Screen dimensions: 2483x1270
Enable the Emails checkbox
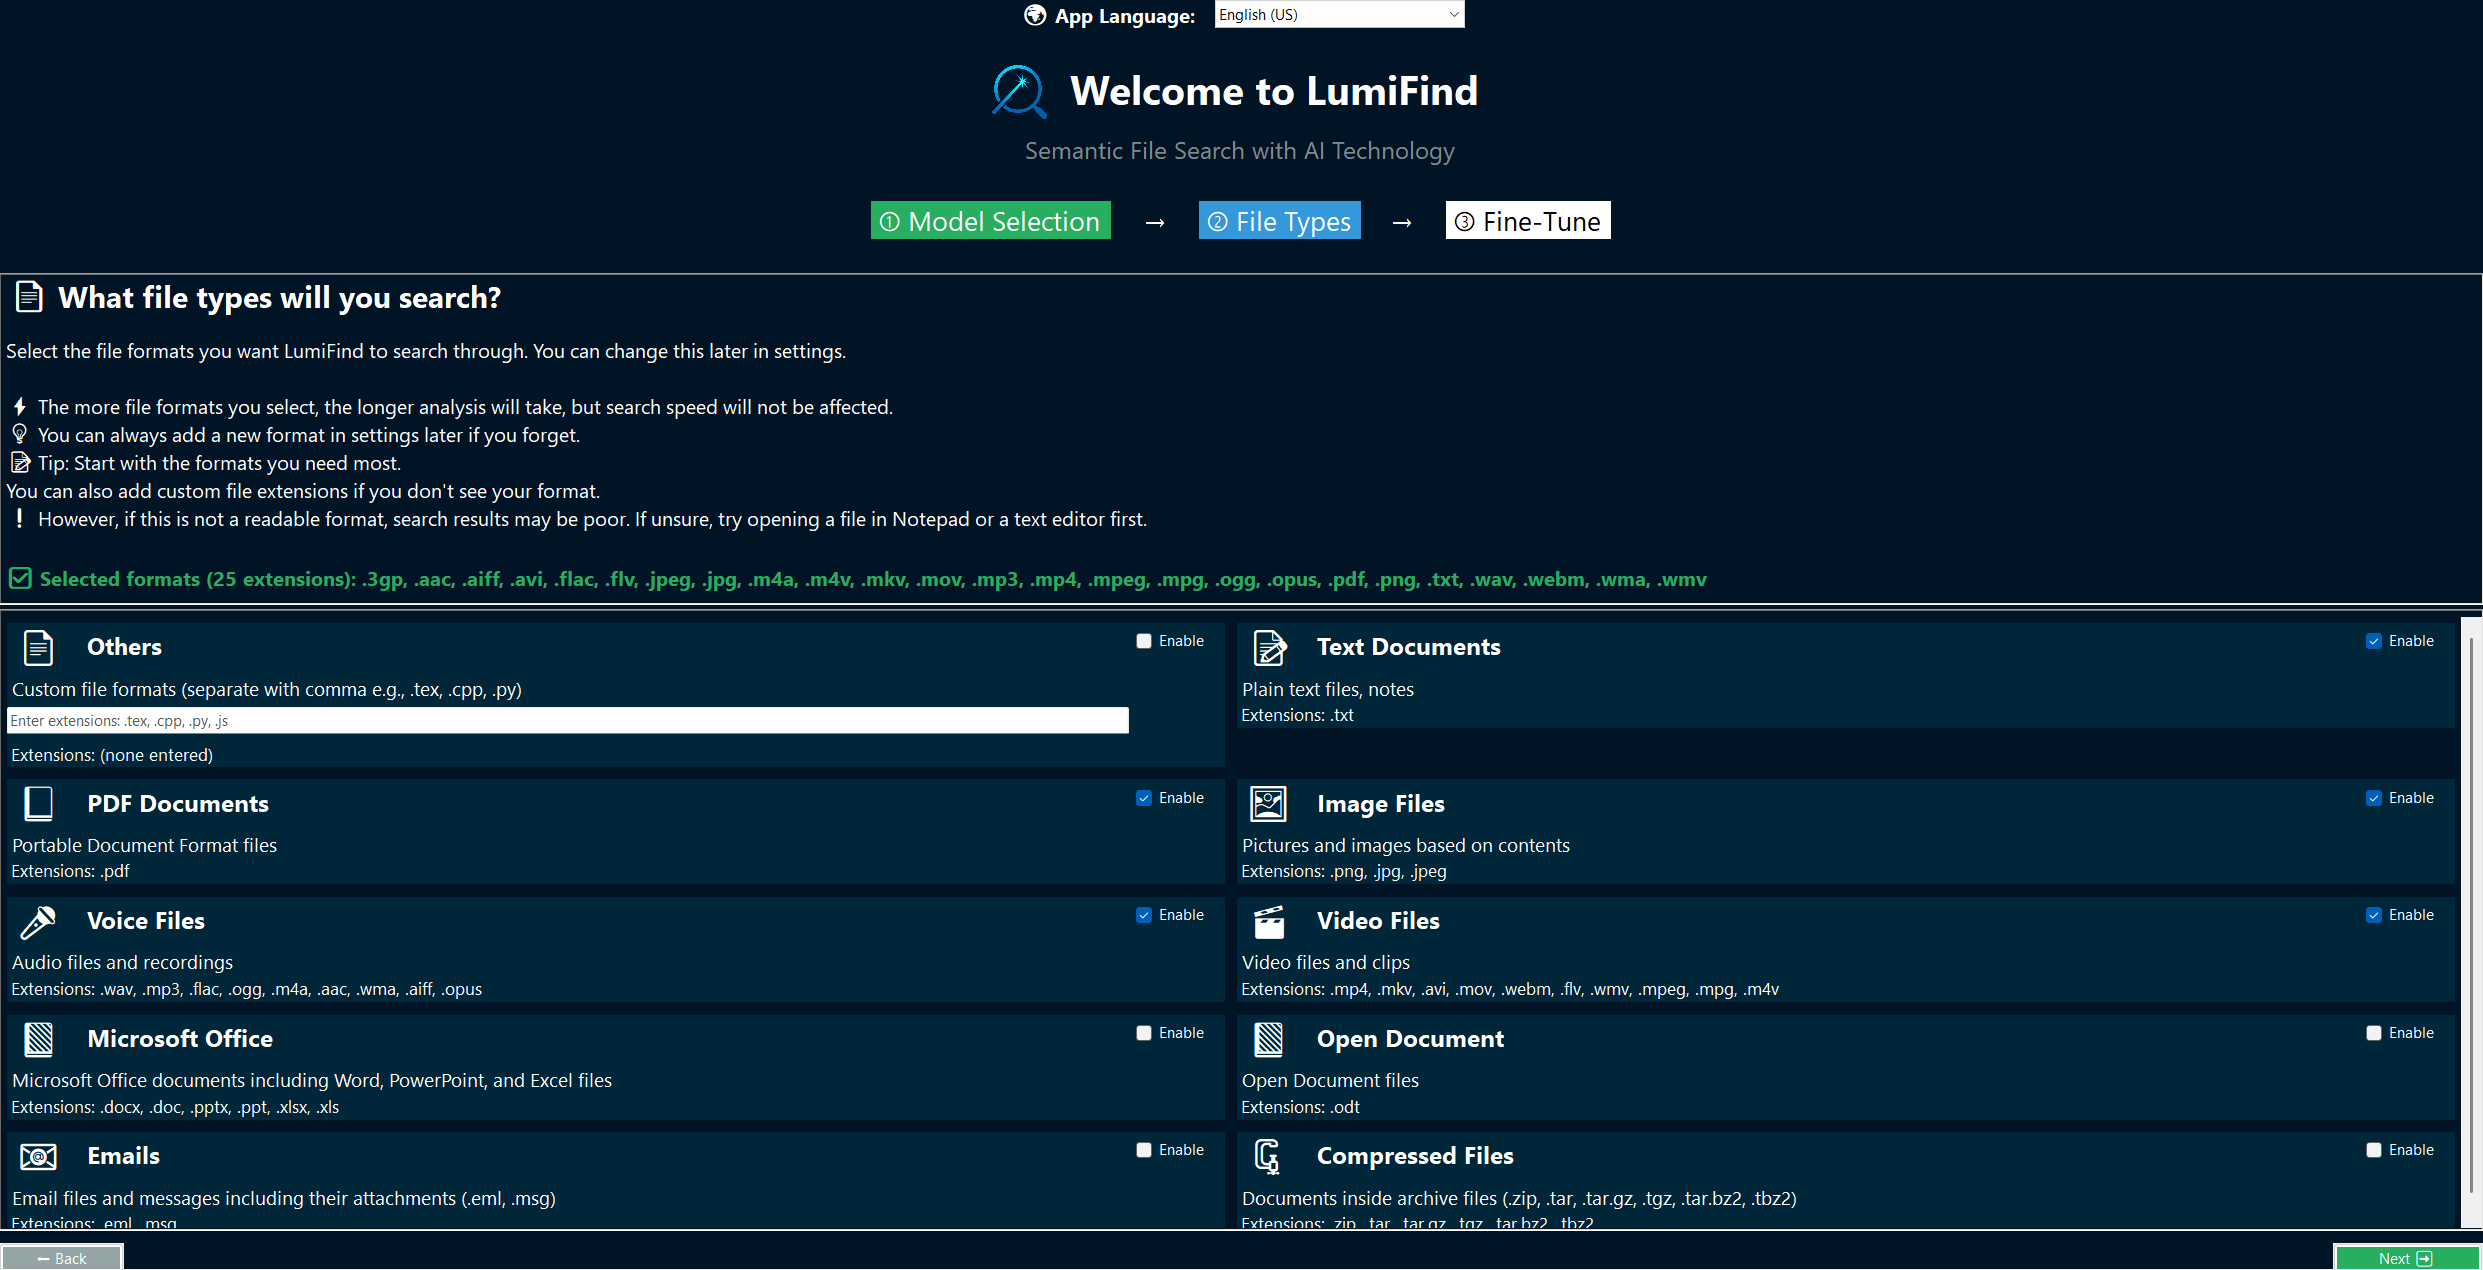point(1144,1150)
